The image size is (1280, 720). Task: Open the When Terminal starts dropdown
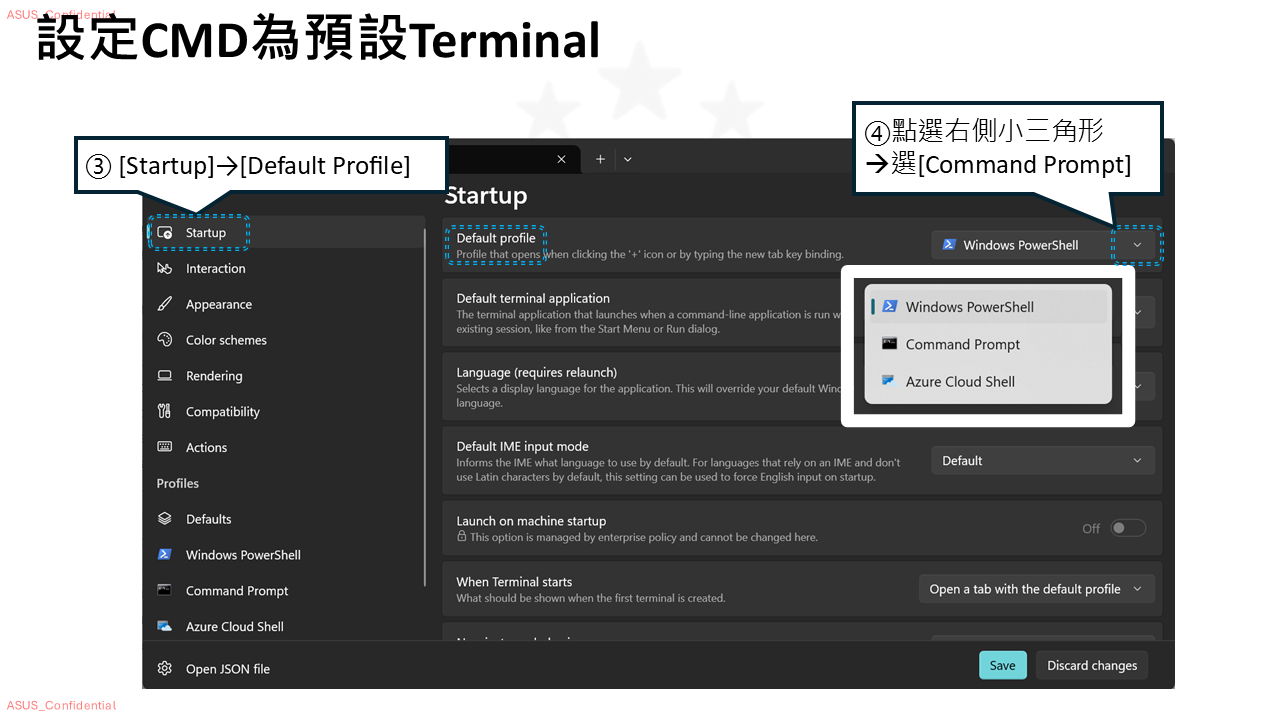[x=1037, y=589]
